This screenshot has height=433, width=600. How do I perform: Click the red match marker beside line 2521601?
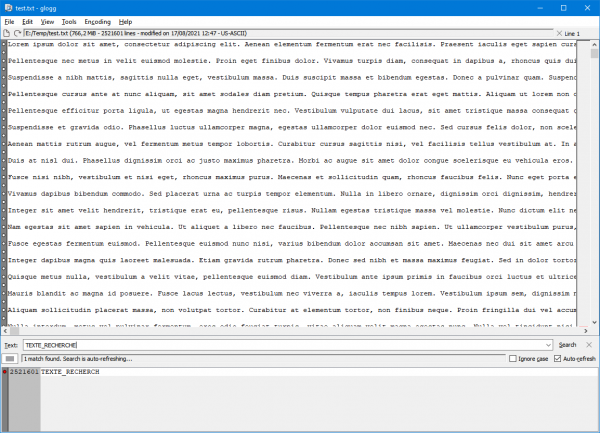(x=4, y=372)
